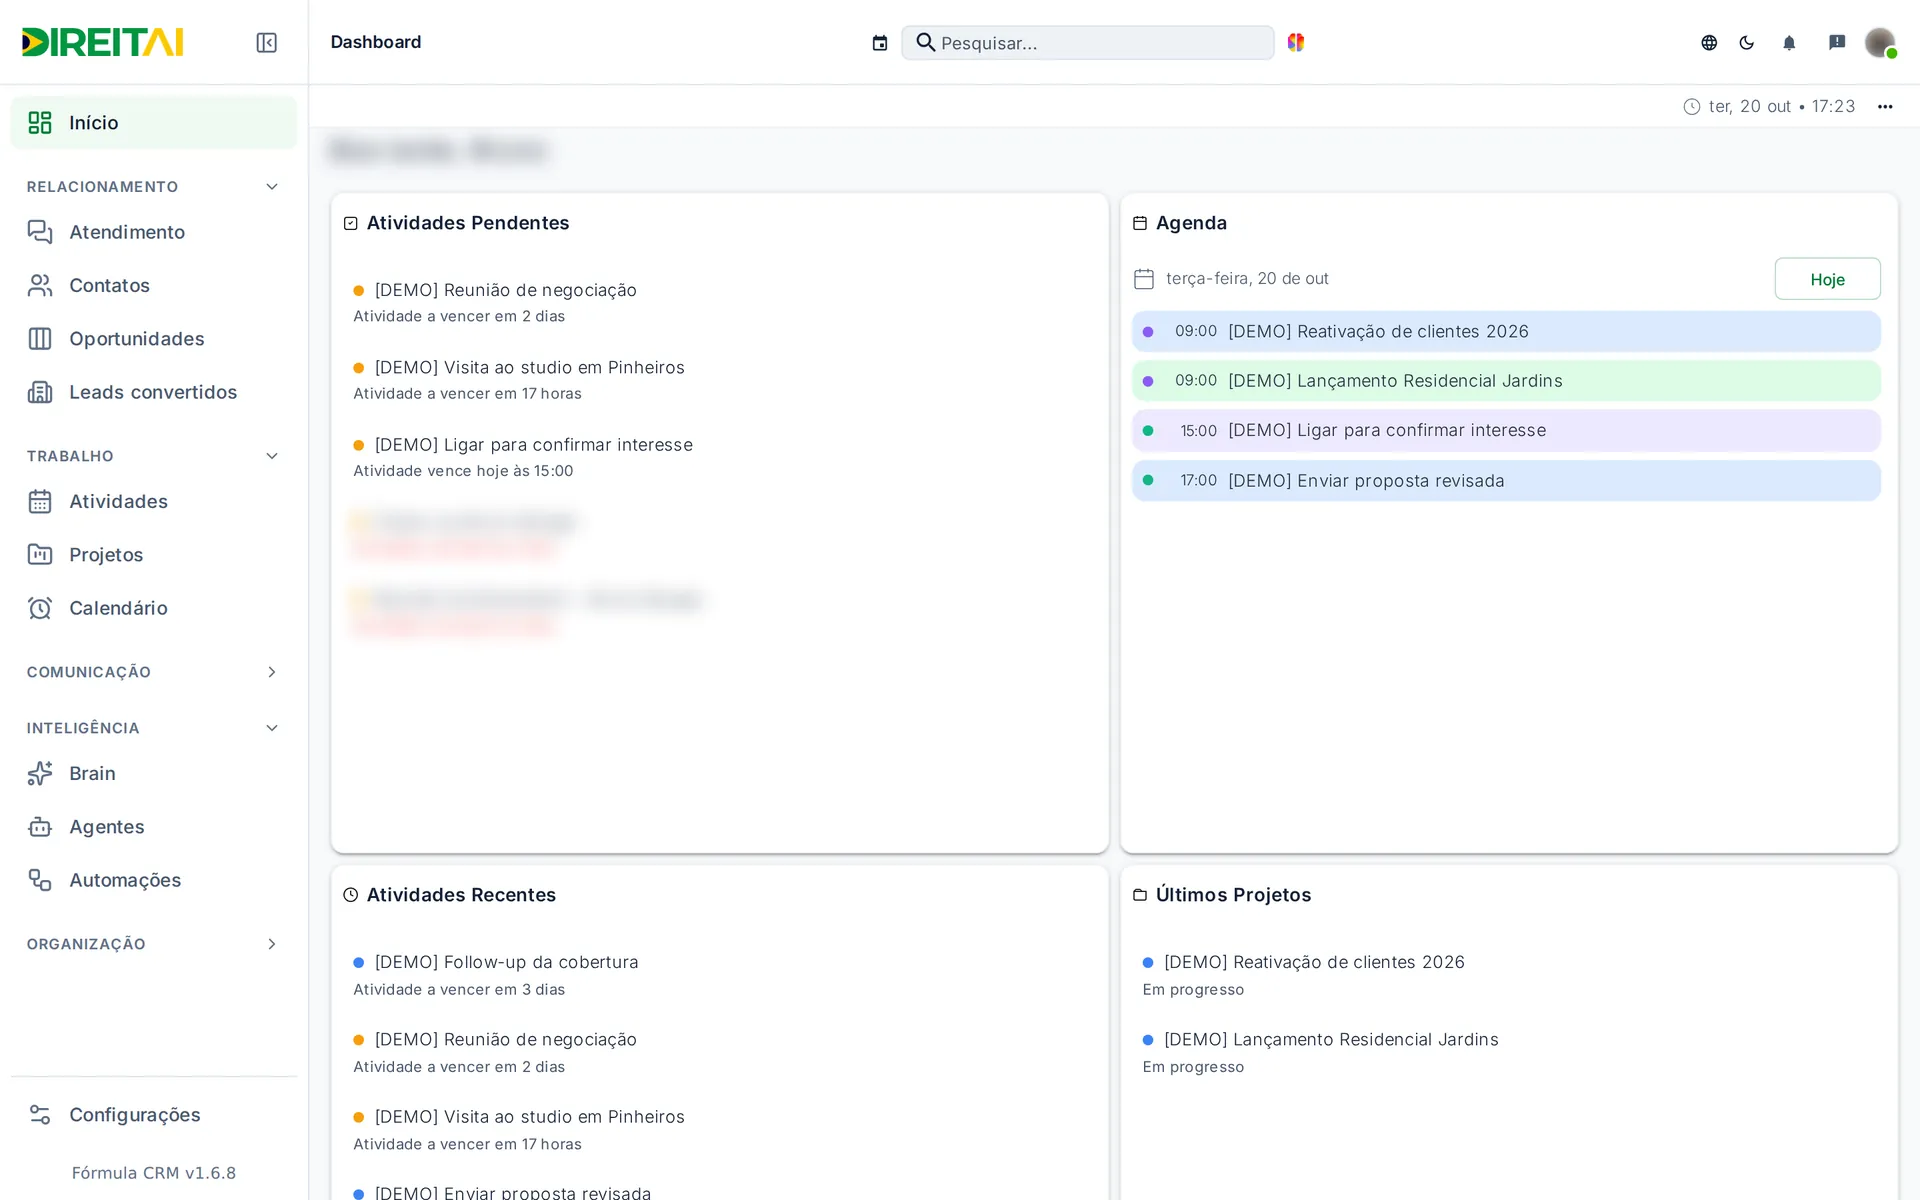Click in the Pesquisar search field
Screen dimensions: 1920x1200
point(1088,43)
